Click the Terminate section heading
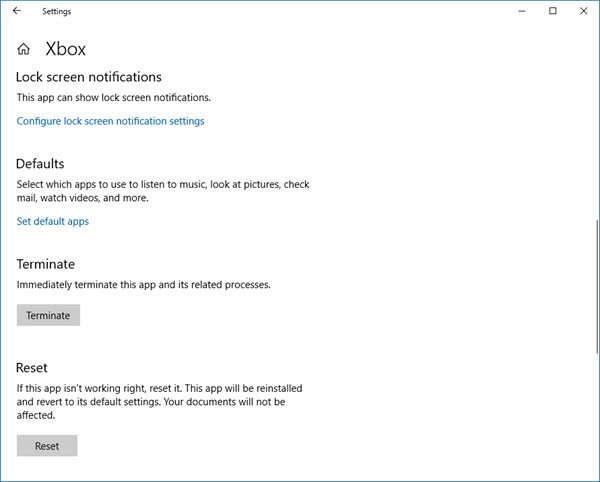 click(x=46, y=264)
